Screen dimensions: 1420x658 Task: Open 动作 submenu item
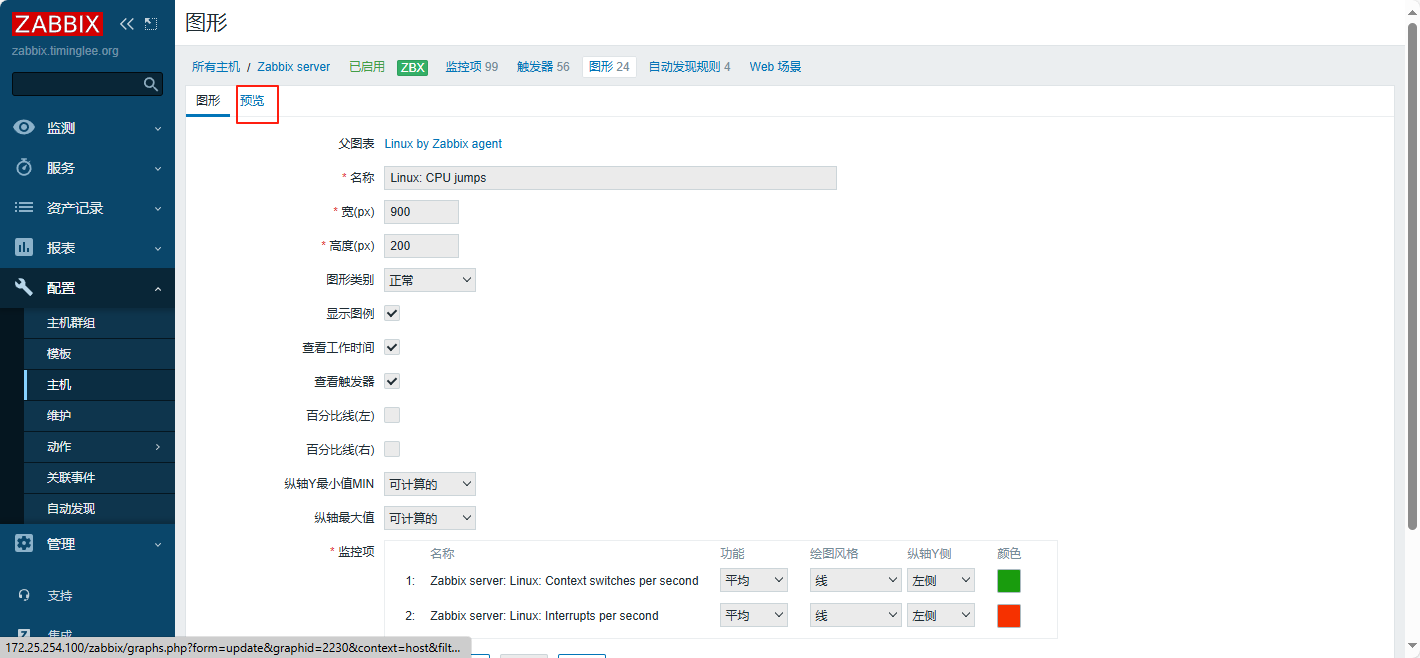pyautogui.click(x=99, y=447)
